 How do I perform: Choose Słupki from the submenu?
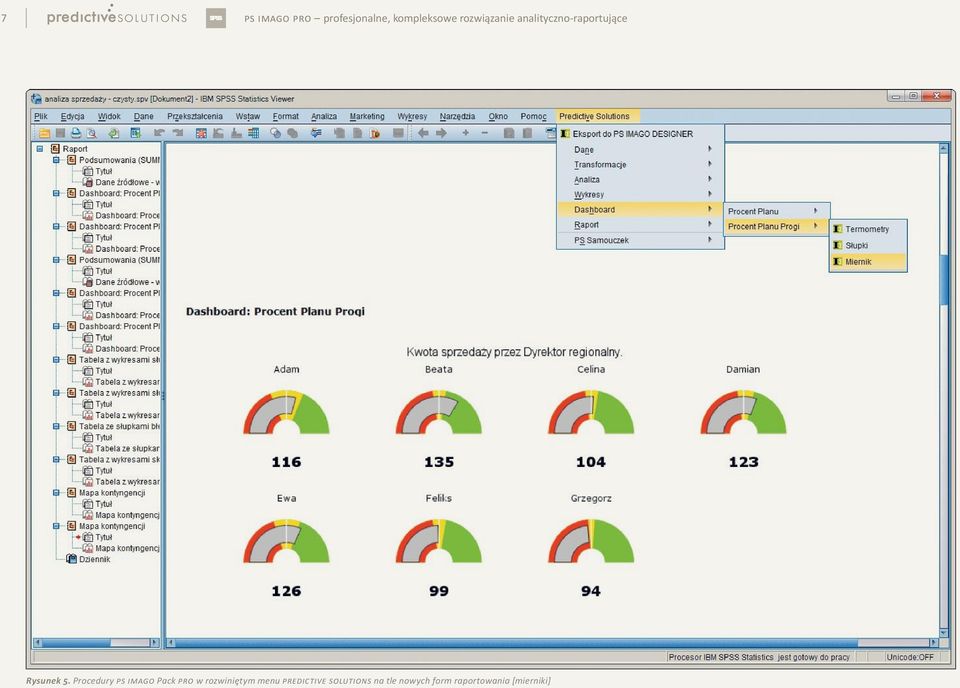point(868,245)
